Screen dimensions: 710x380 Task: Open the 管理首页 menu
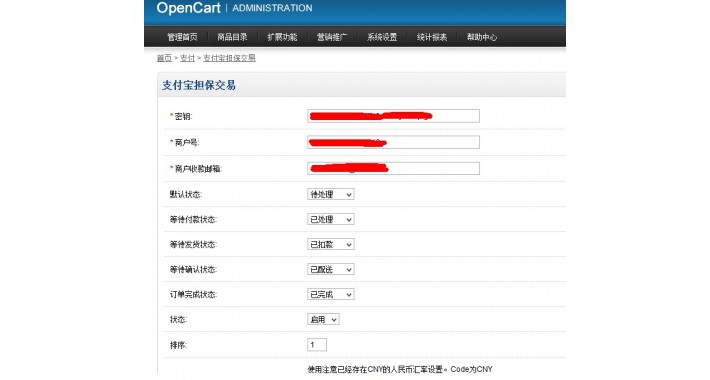click(182, 37)
